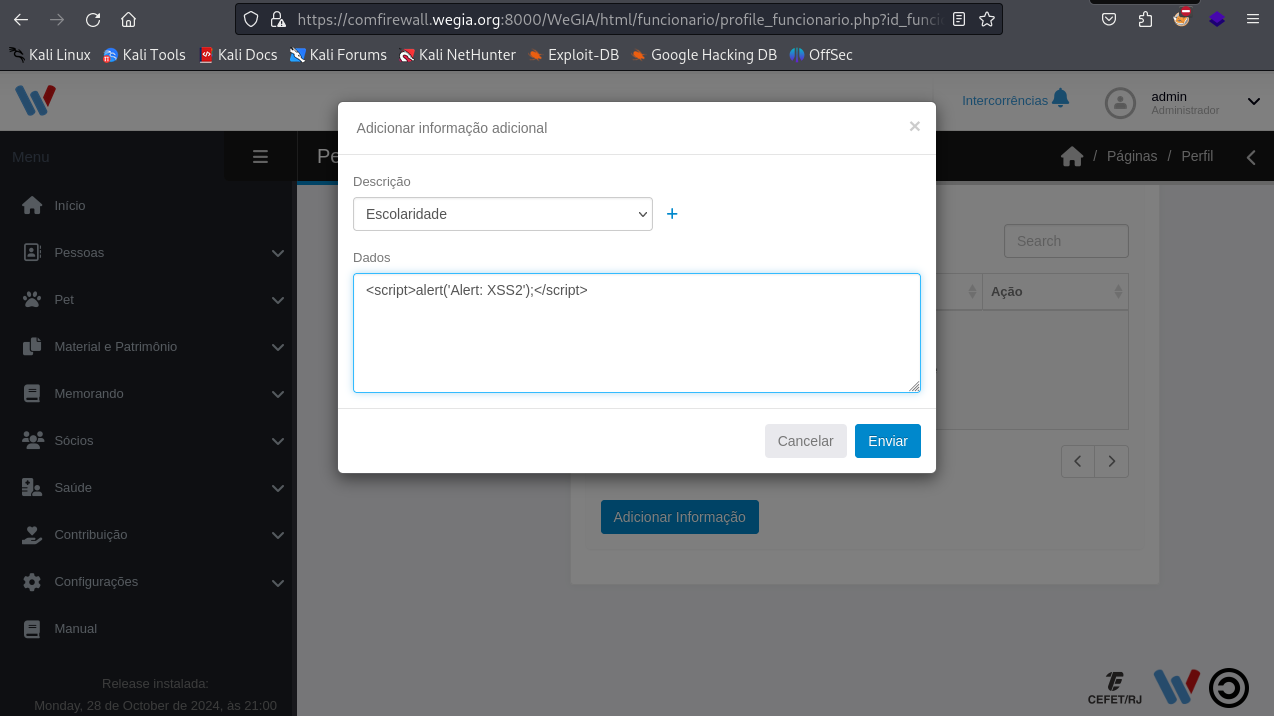Sort table by Ação column header
The height and width of the screenshot is (716, 1274).
tap(1055, 291)
